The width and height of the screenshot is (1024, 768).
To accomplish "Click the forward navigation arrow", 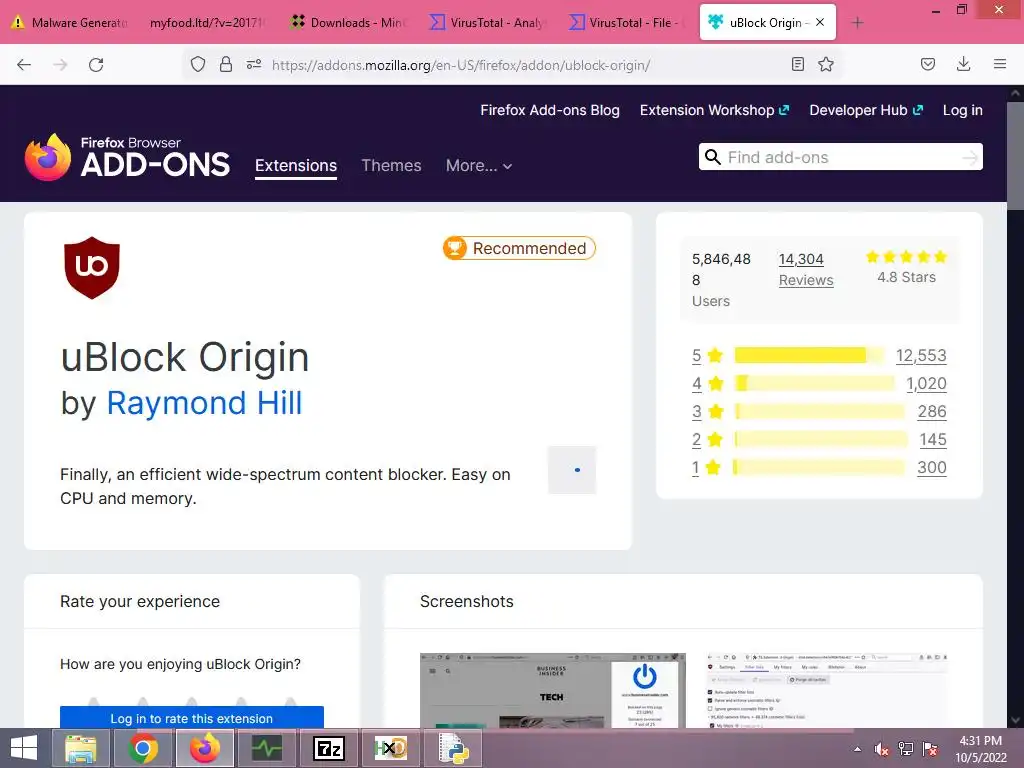I will (60, 65).
